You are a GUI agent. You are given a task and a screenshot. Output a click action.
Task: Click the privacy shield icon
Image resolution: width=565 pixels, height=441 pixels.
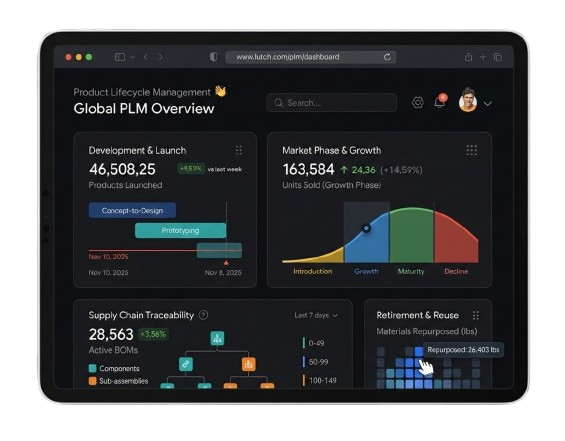point(214,57)
